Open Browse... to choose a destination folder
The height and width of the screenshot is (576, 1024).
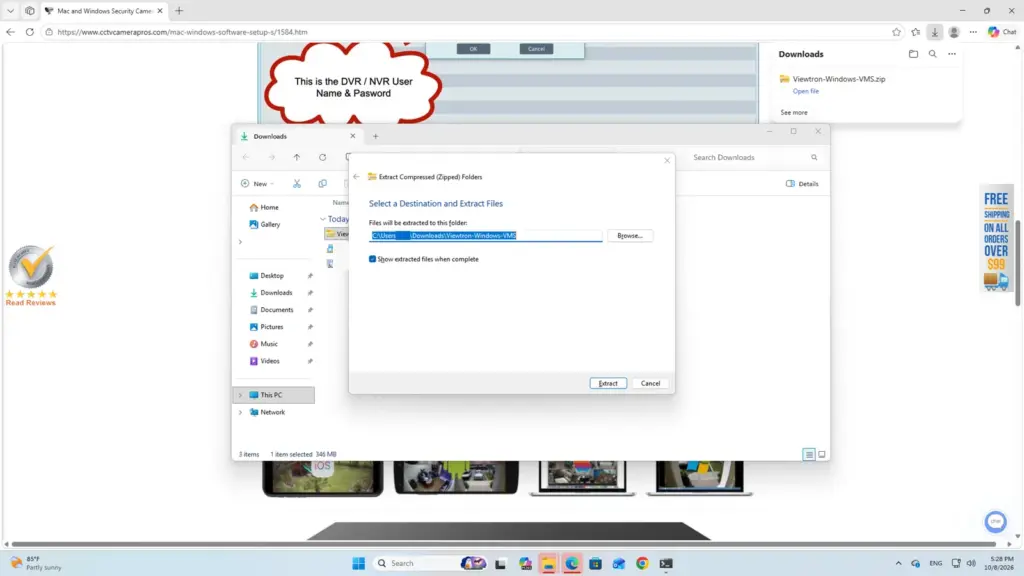point(630,236)
